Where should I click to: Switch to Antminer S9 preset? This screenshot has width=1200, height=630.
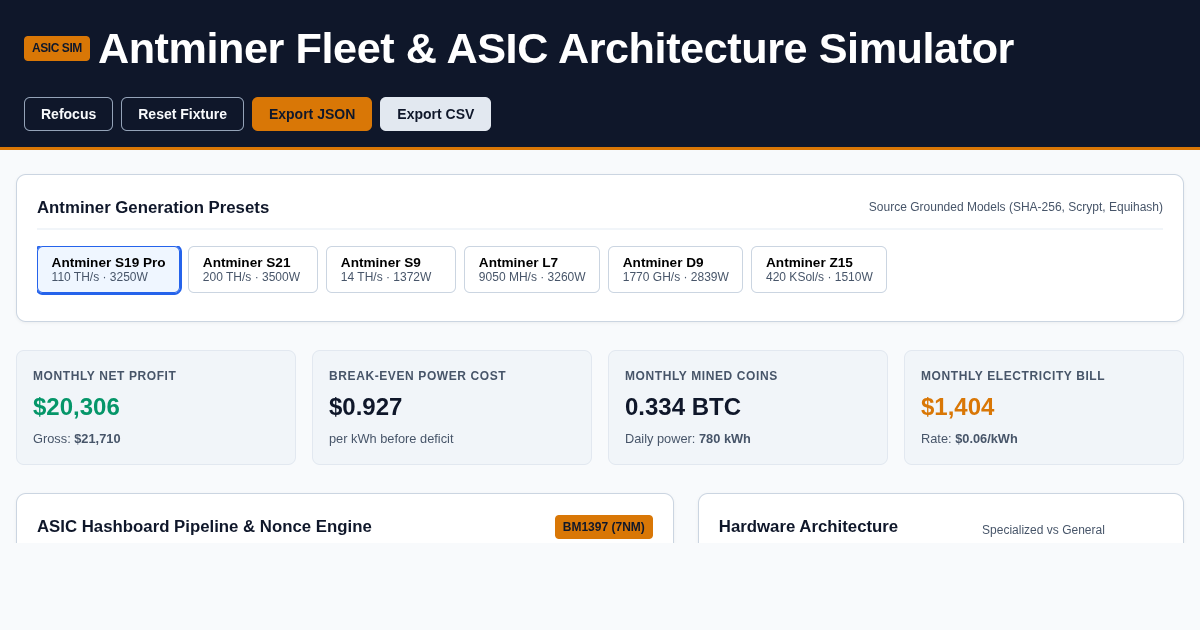pos(391,270)
